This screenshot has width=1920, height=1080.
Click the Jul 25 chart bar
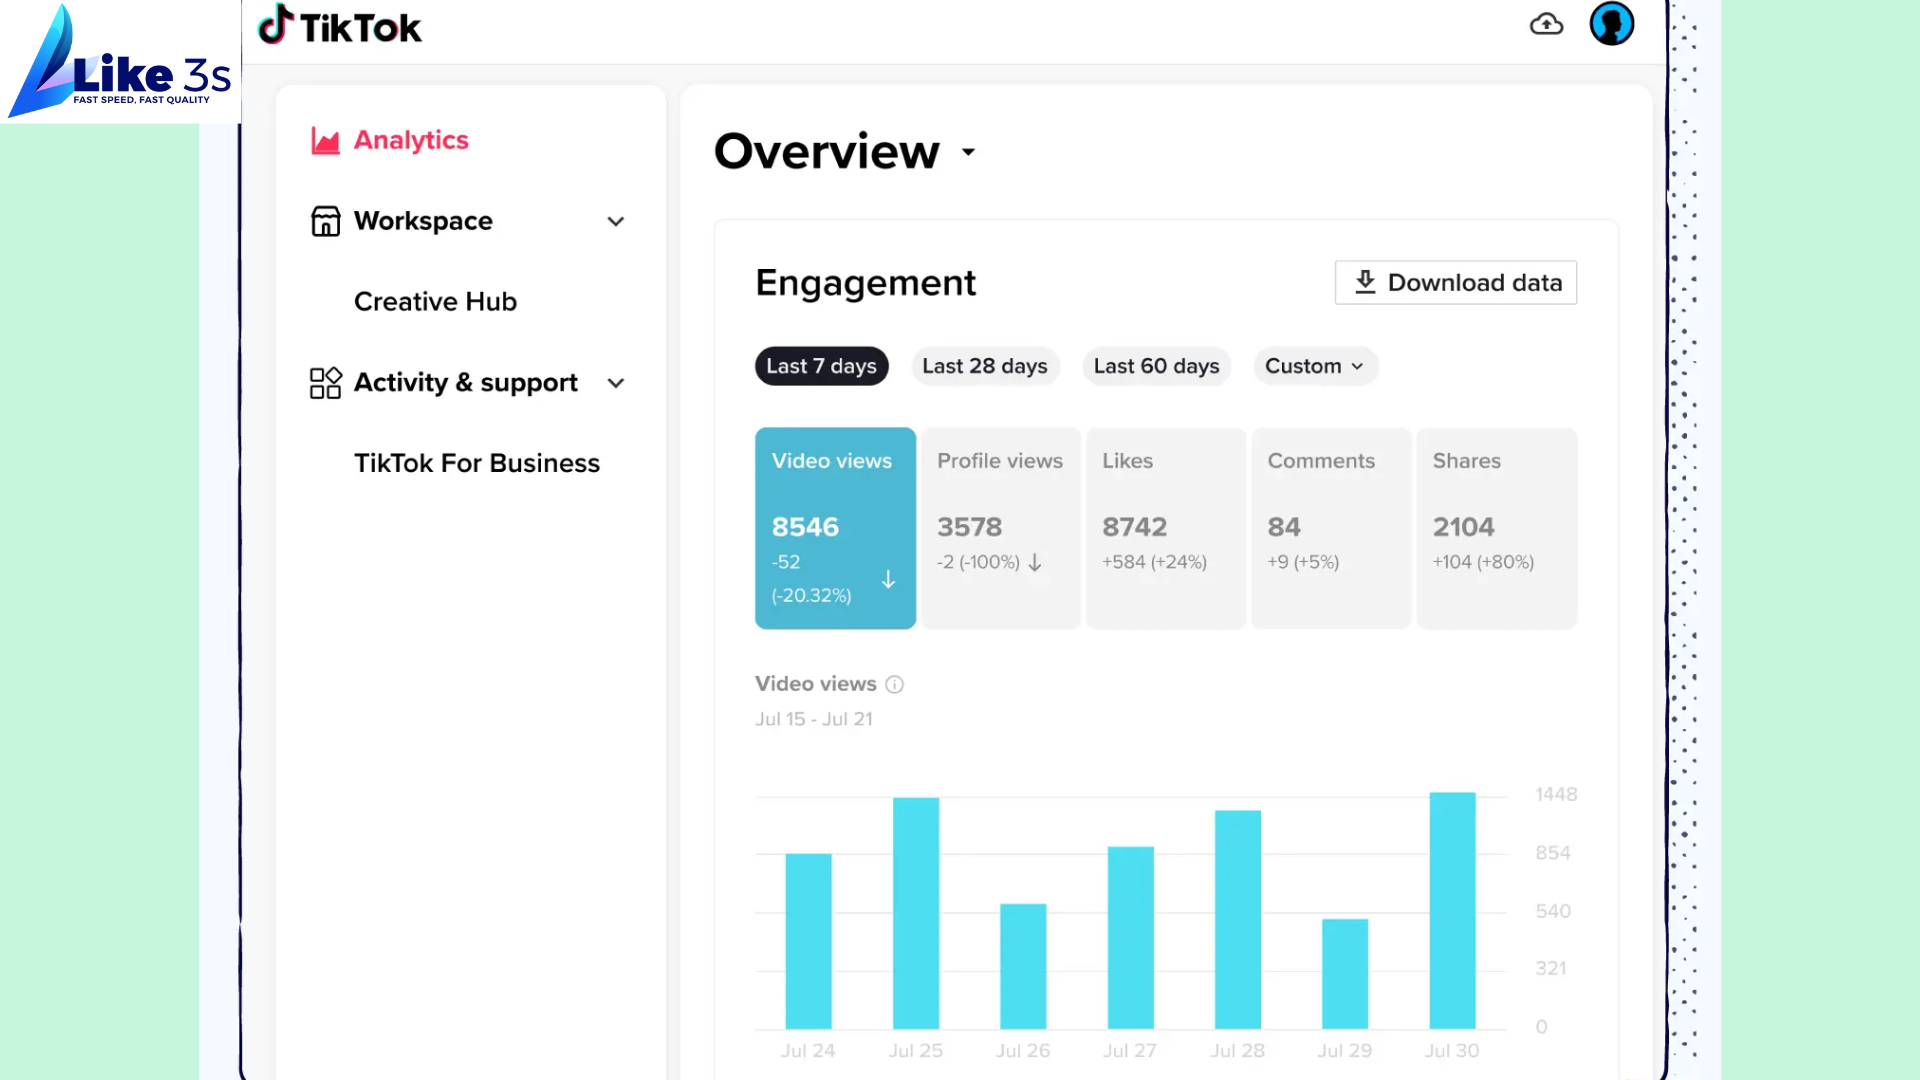pyautogui.click(x=916, y=913)
